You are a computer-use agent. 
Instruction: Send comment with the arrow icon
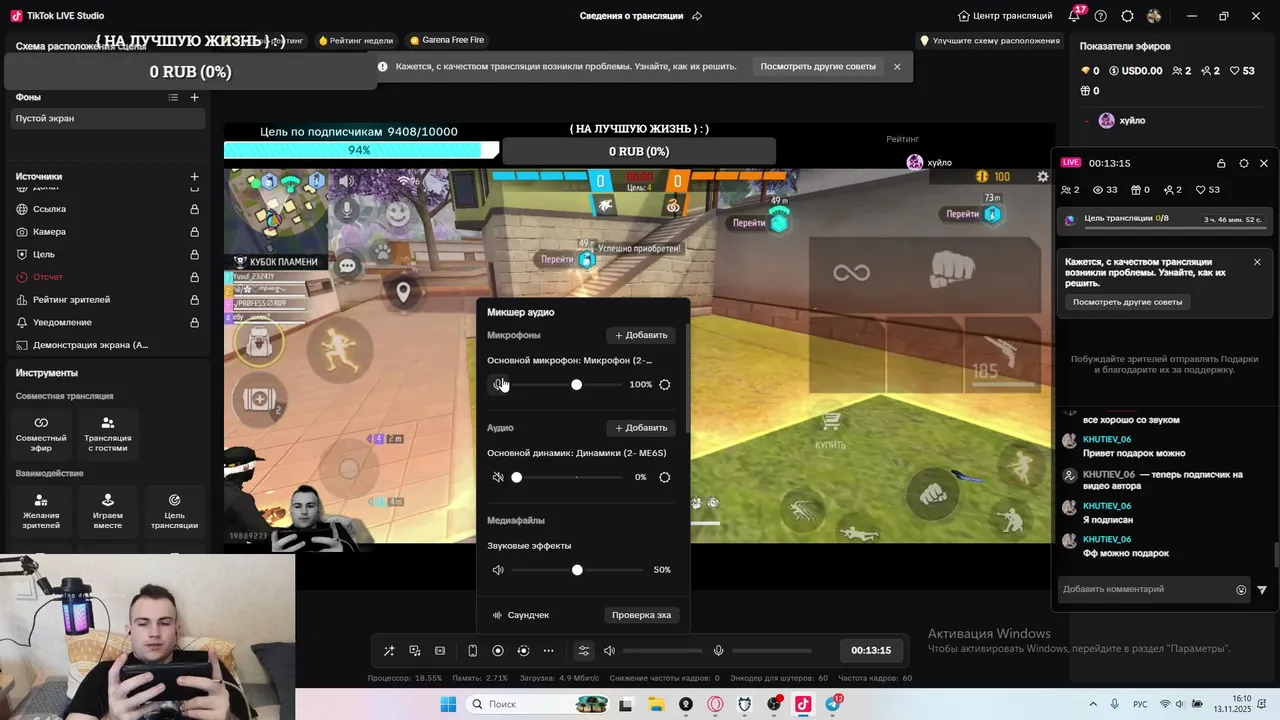pyautogui.click(x=1262, y=590)
